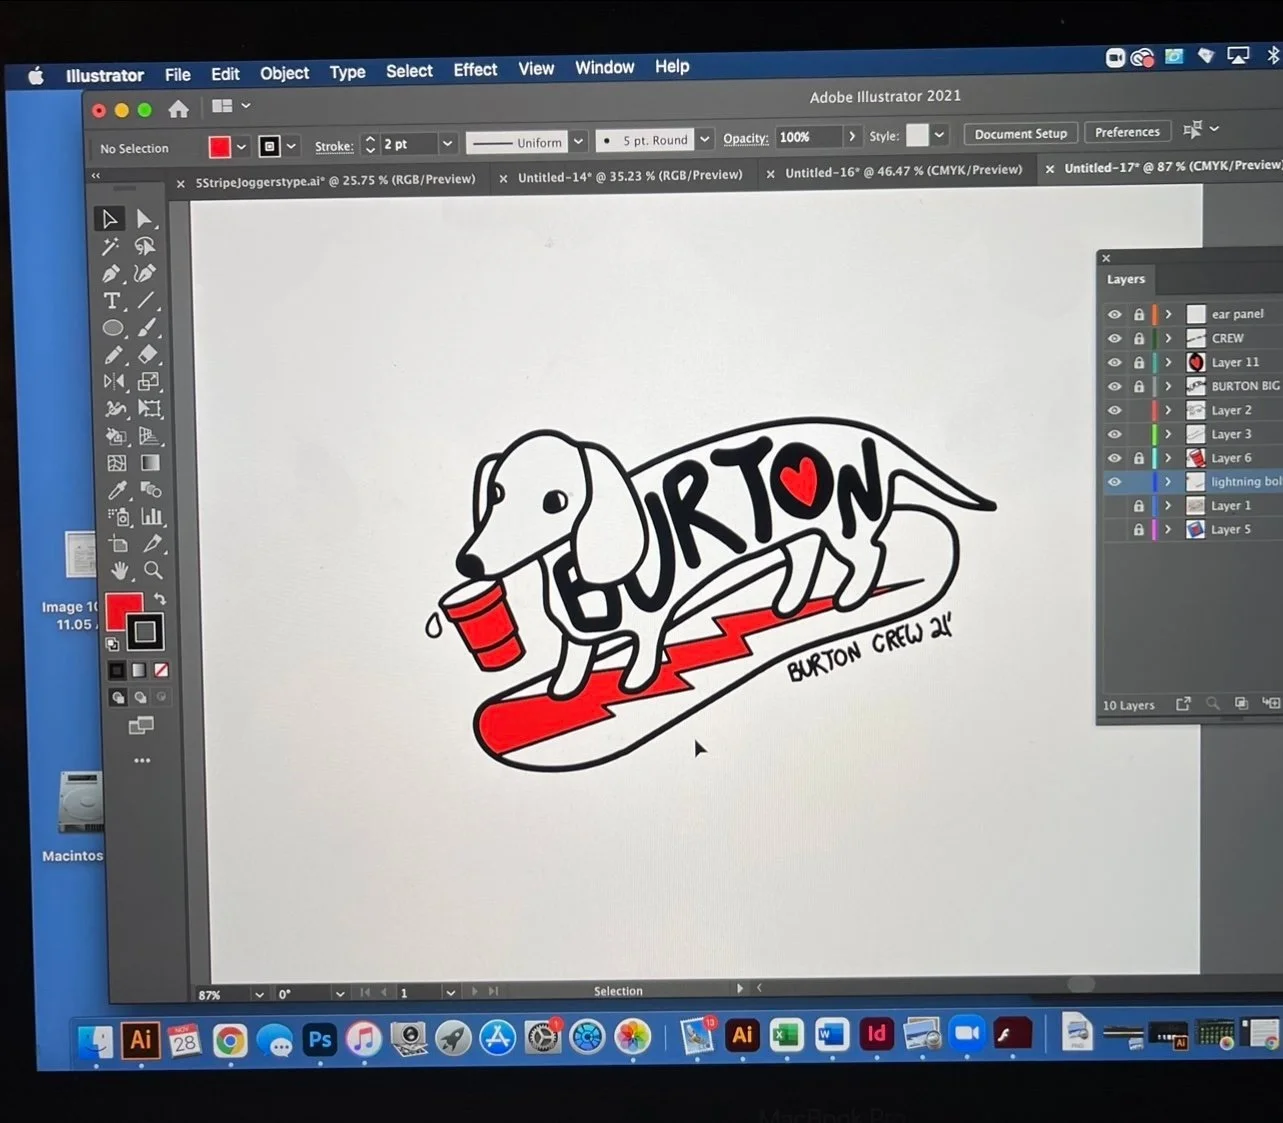Select the Type tool
Screen dimensions: 1283x1123
click(x=112, y=300)
